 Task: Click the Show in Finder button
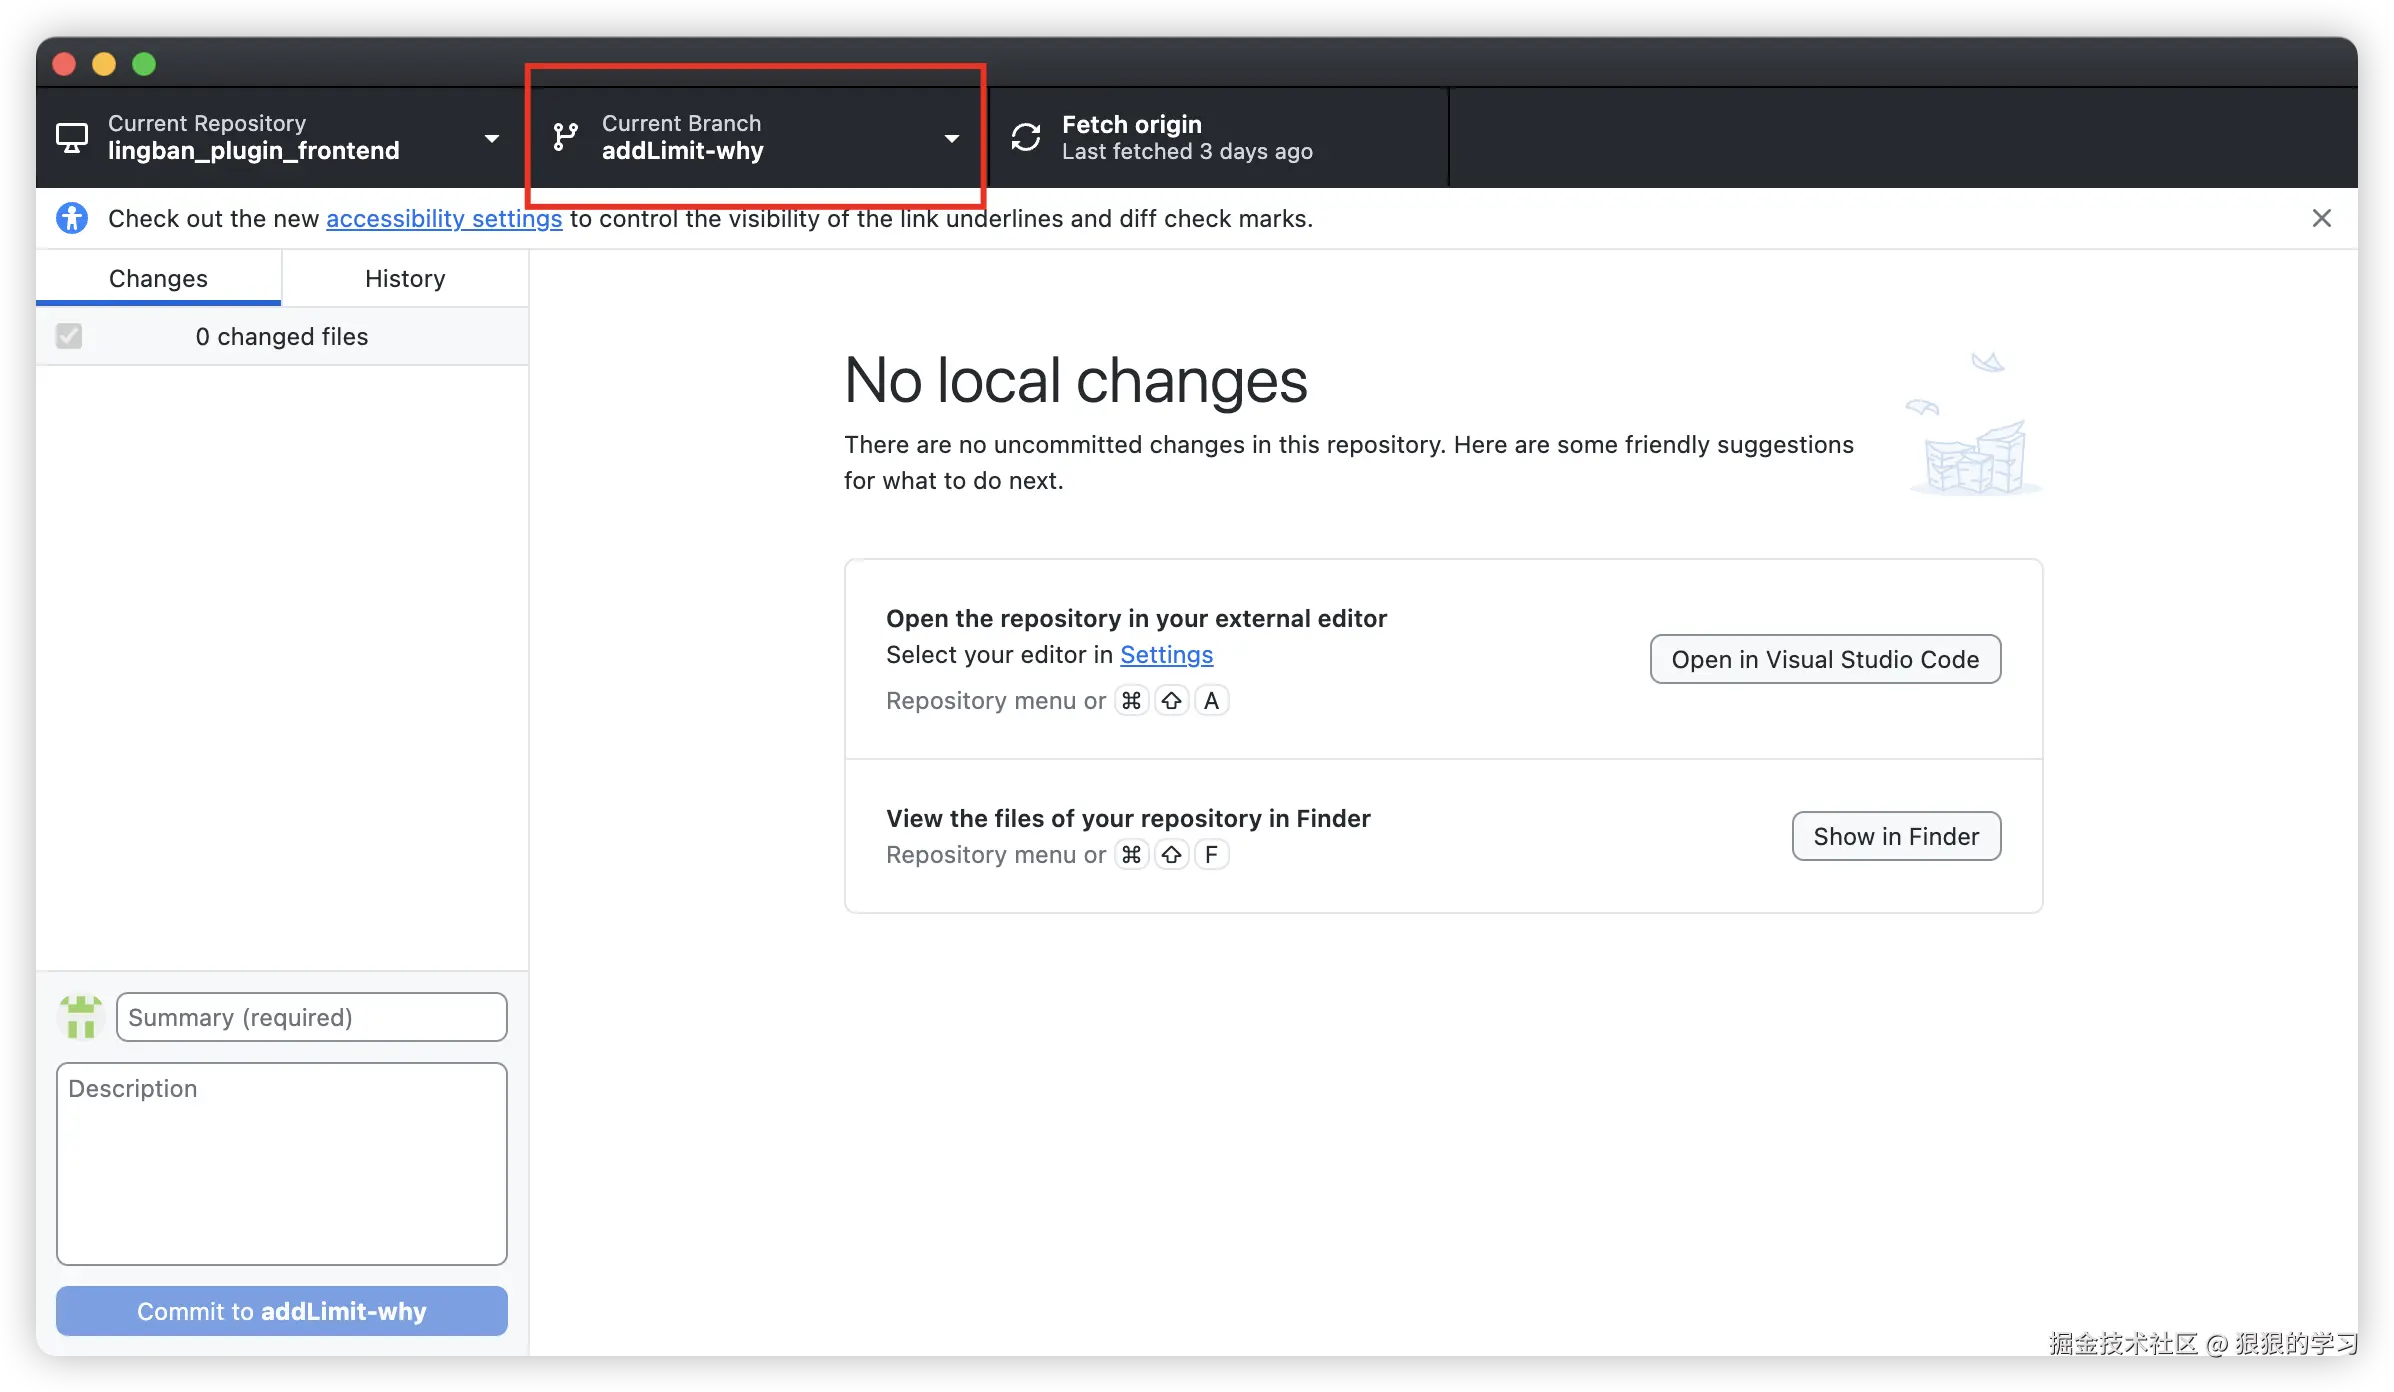click(1895, 836)
